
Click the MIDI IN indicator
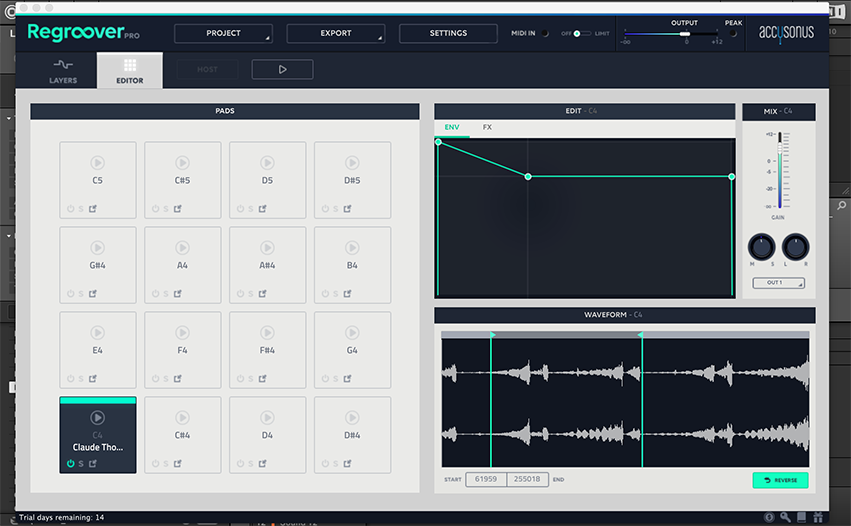click(545, 34)
